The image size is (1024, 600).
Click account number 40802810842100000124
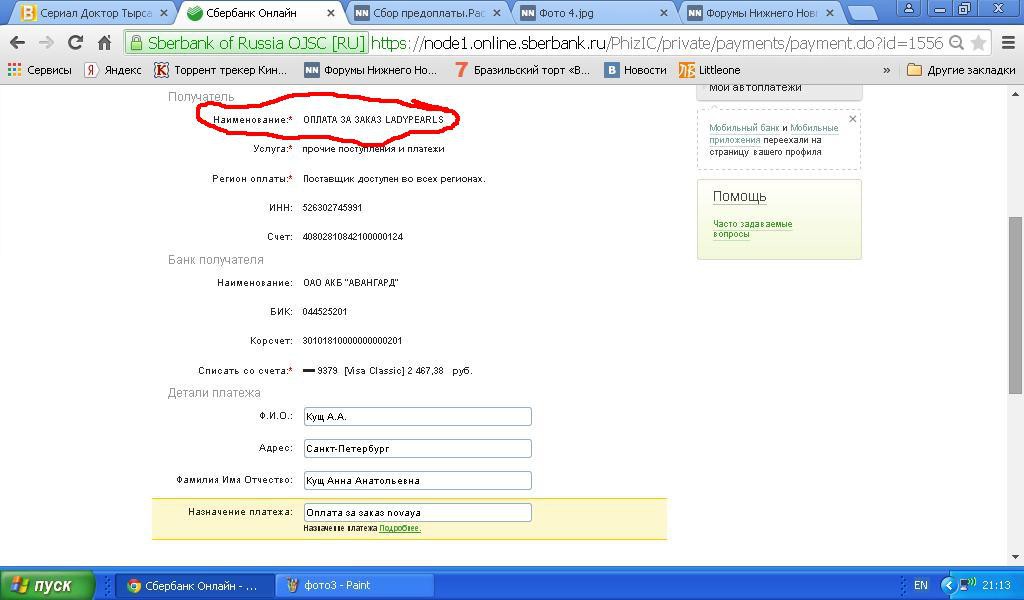353,236
